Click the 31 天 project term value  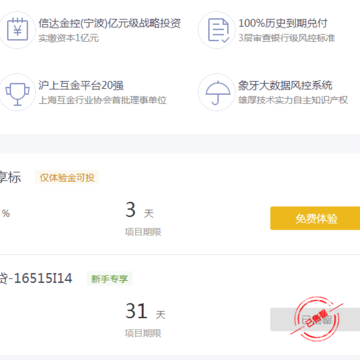(145, 312)
